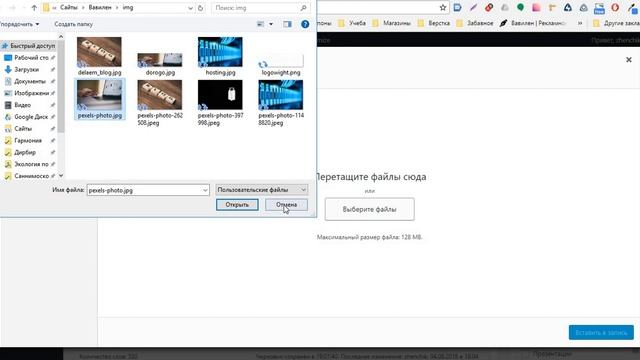Refresh the img folder listing
The width and height of the screenshot is (640, 360).
point(200,8)
